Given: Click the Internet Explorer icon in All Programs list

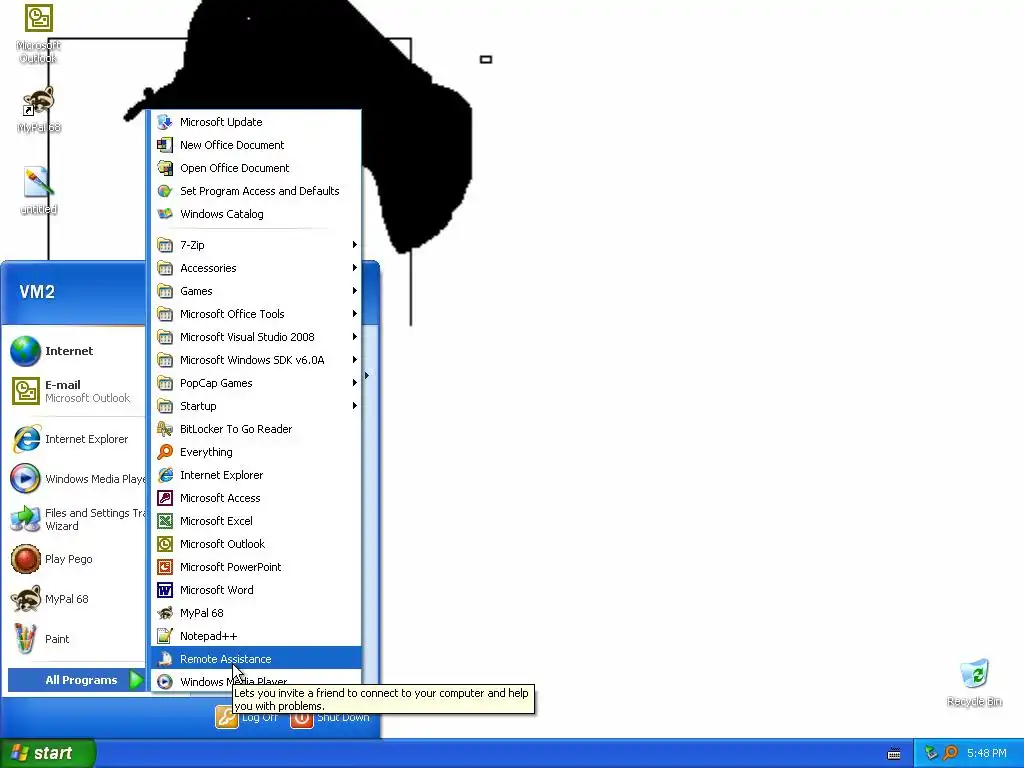Looking at the screenshot, I should tap(165, 475).
